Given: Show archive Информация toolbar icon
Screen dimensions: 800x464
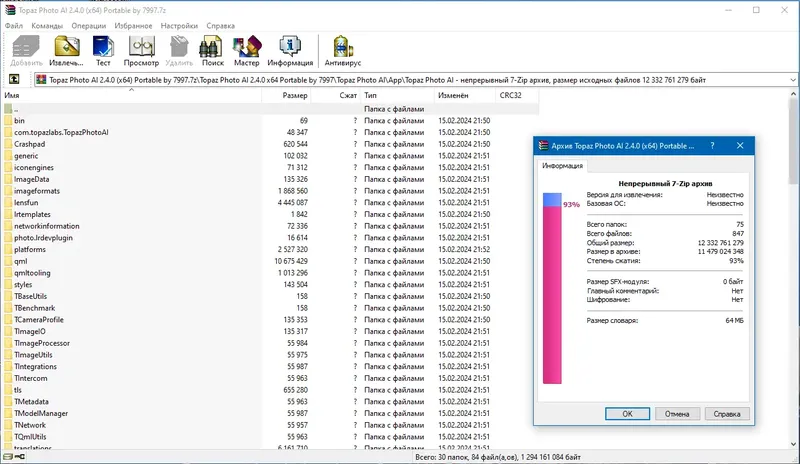Looking at the screenshot, I should coord(290,51).
